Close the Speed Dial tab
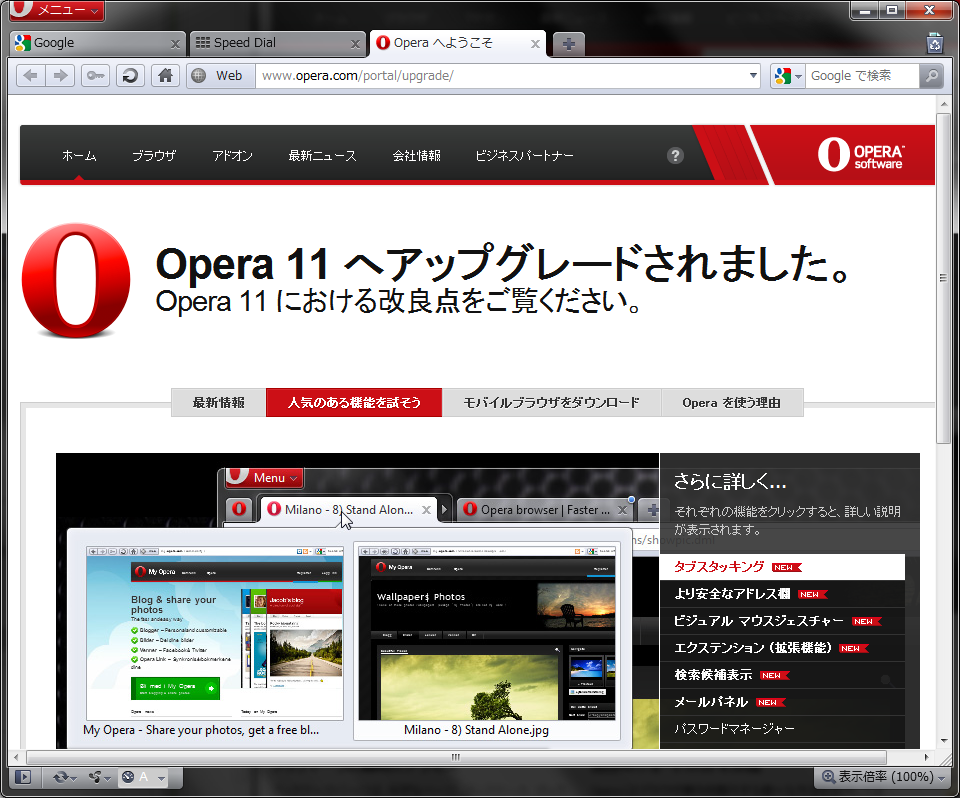 [355, 44]
